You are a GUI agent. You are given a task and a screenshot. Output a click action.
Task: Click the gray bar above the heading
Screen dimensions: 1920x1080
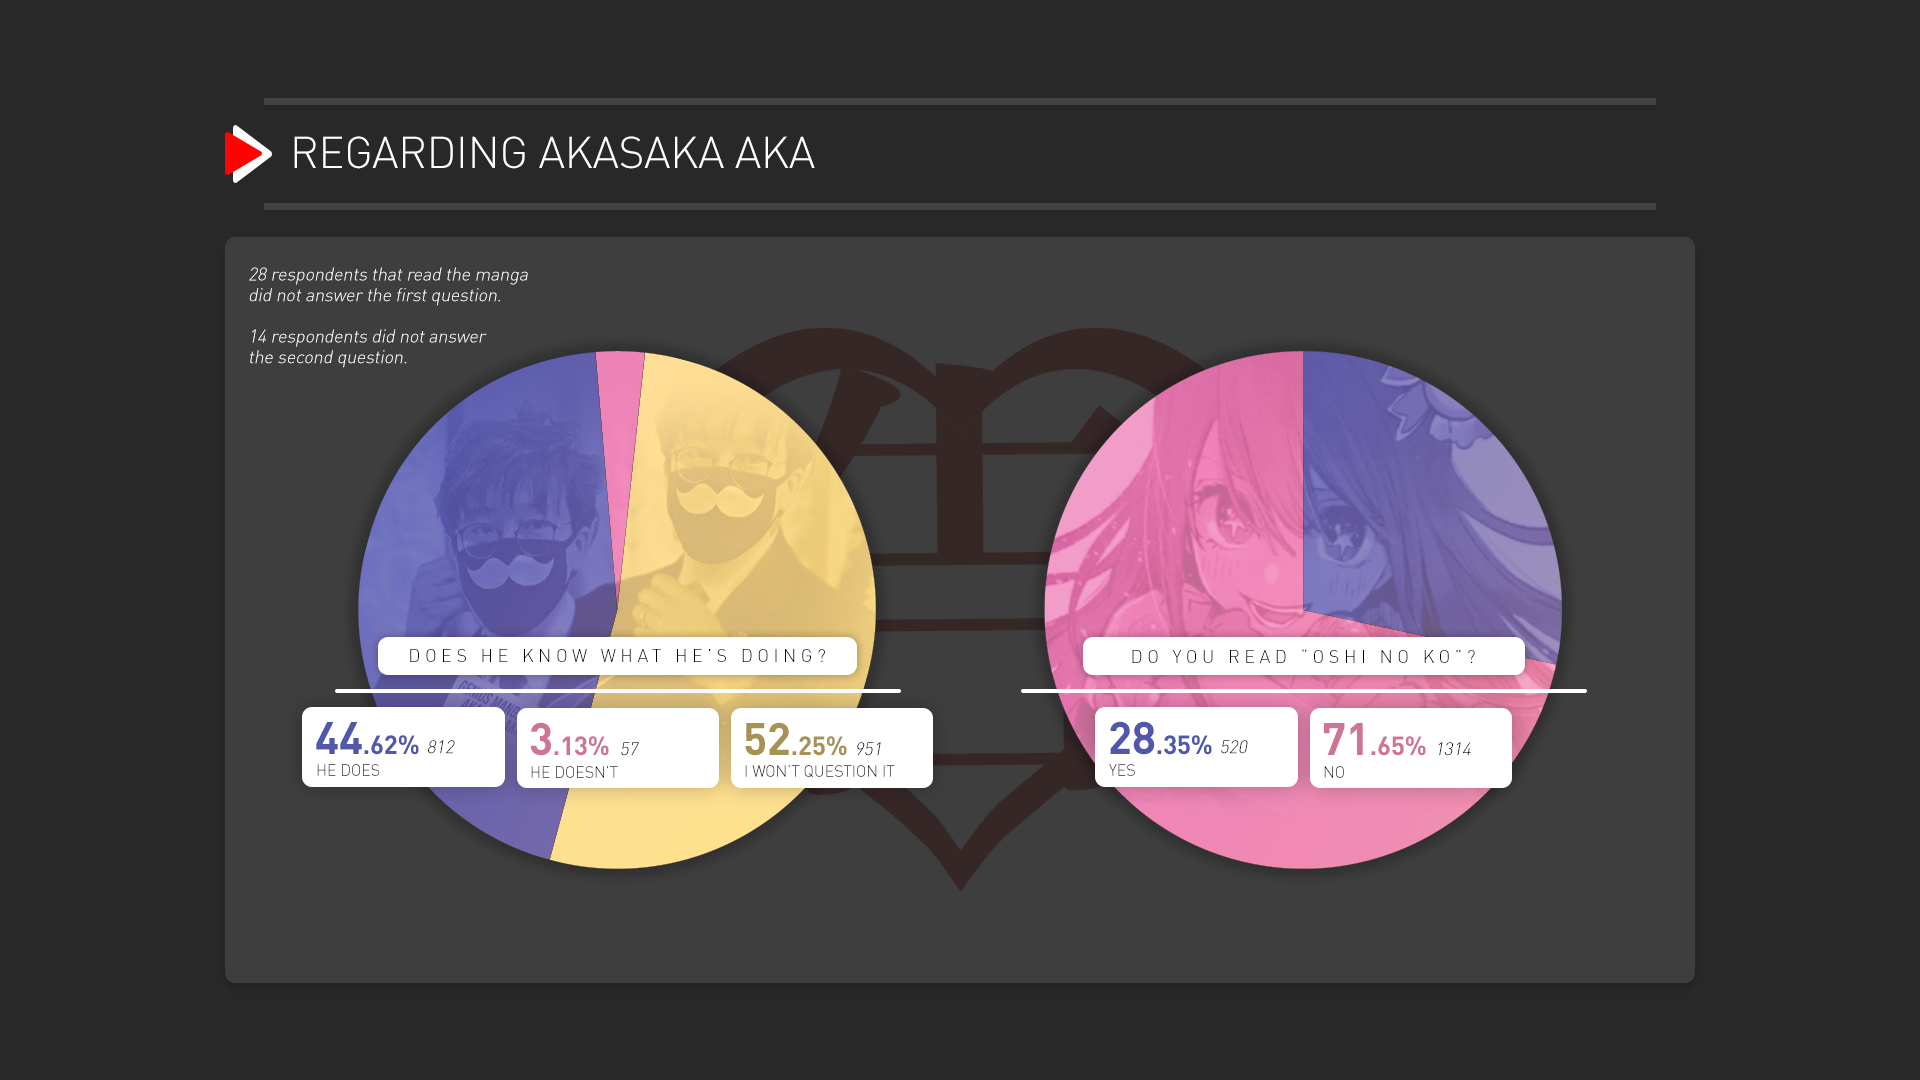coord(960,101)
